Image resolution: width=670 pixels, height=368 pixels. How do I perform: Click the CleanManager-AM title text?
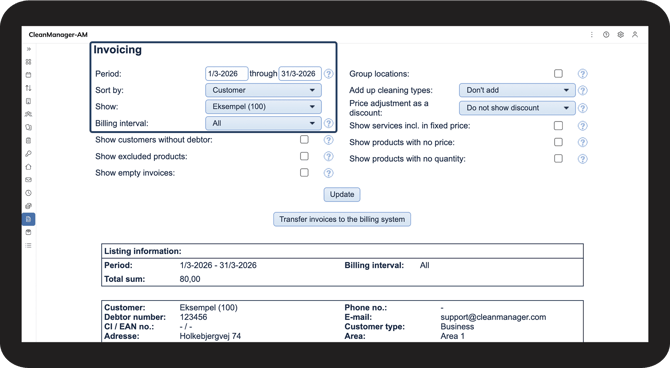point(58,35)
